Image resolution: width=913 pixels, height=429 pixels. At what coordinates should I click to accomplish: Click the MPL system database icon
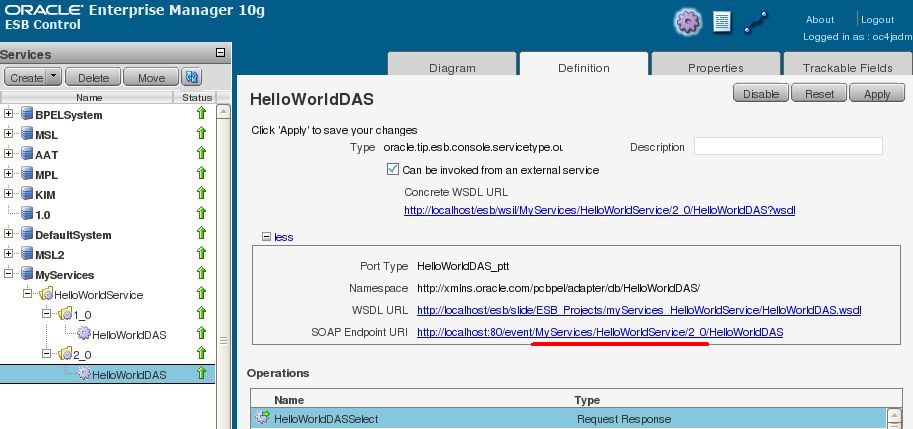[27, 173]
